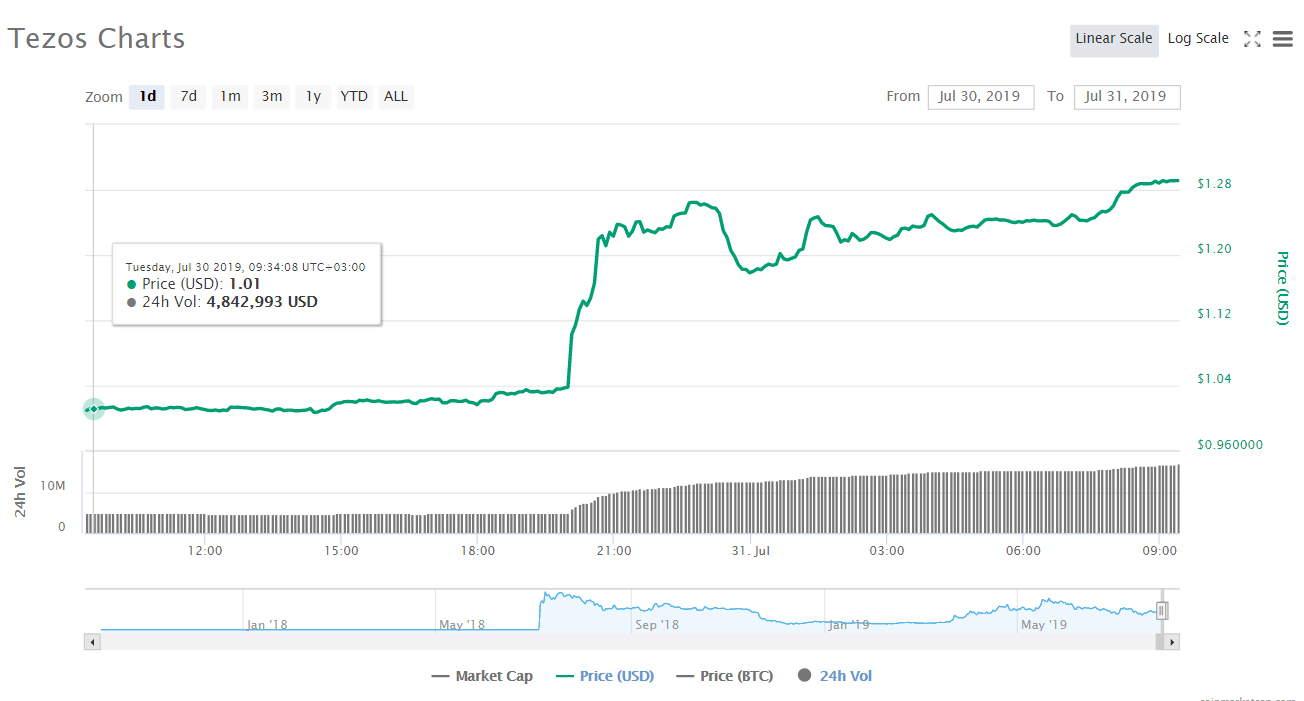Toggle fullscreen chart view icon
Image resolution: width=1304 pixels, height=701 pixels.
coord(1252,39)
